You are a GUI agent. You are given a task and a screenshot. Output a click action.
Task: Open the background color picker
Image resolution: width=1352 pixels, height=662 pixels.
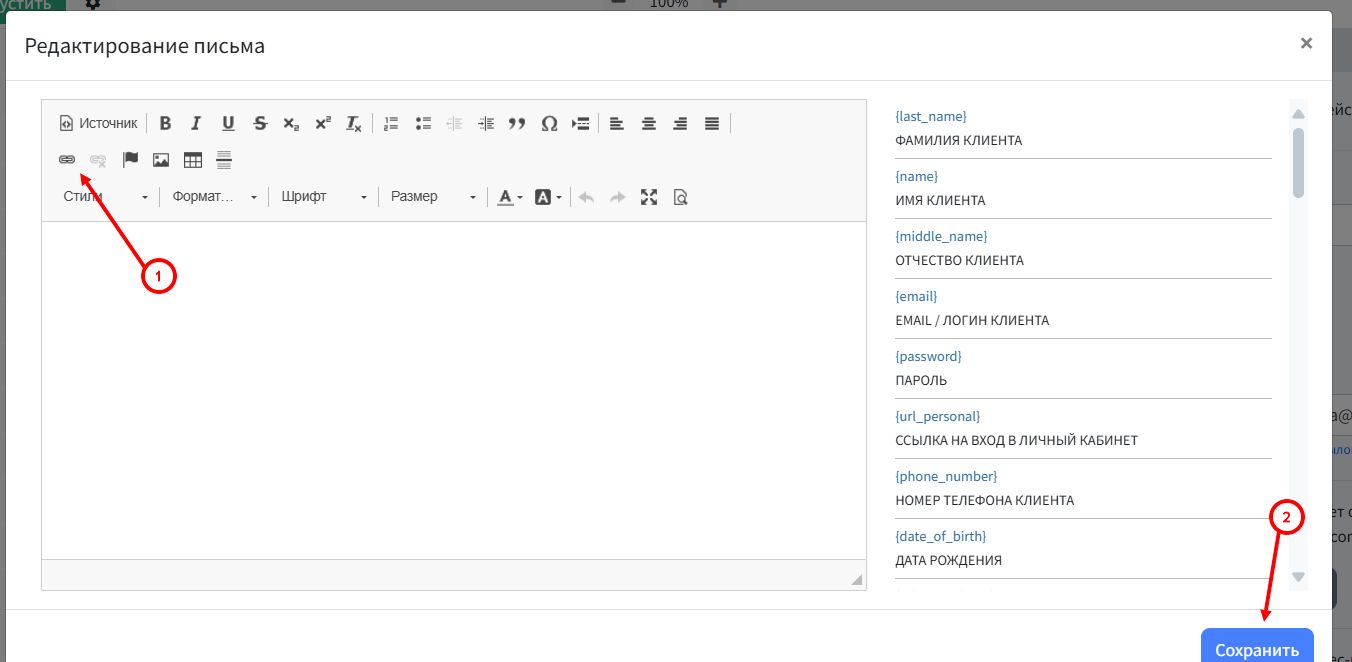point(548,197)
